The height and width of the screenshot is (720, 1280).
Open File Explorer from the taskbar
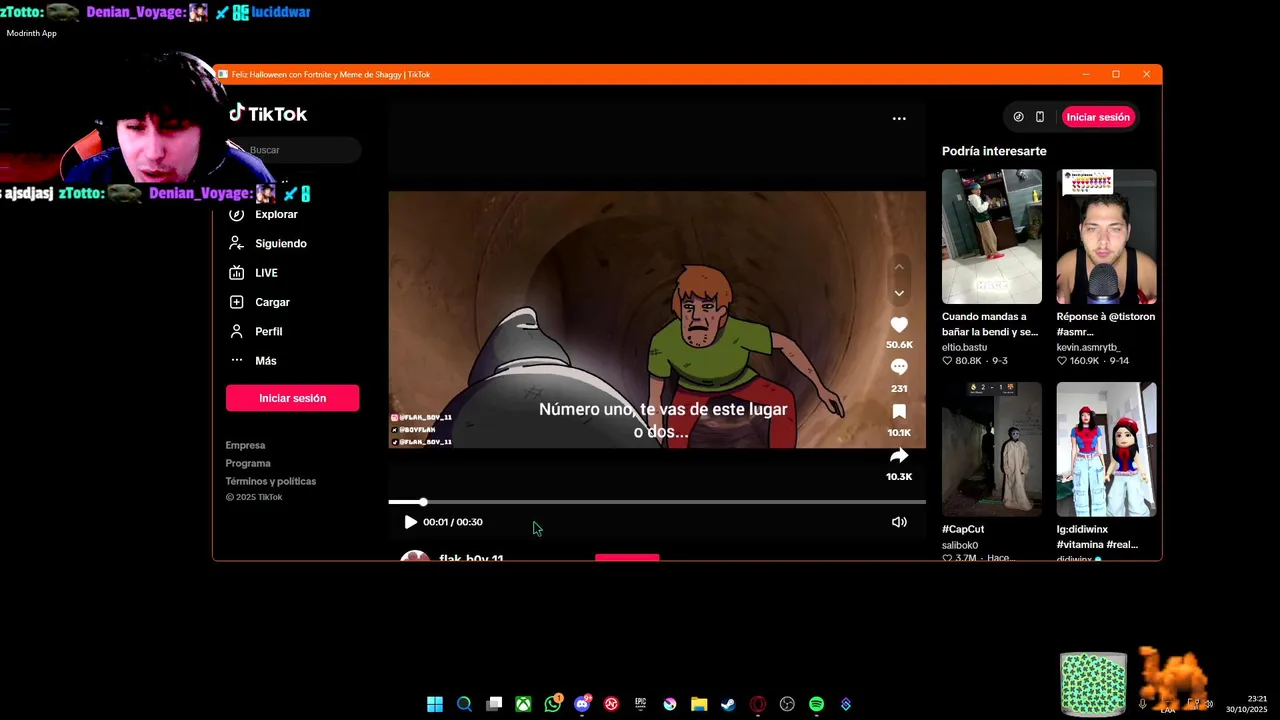pos(699,704)
